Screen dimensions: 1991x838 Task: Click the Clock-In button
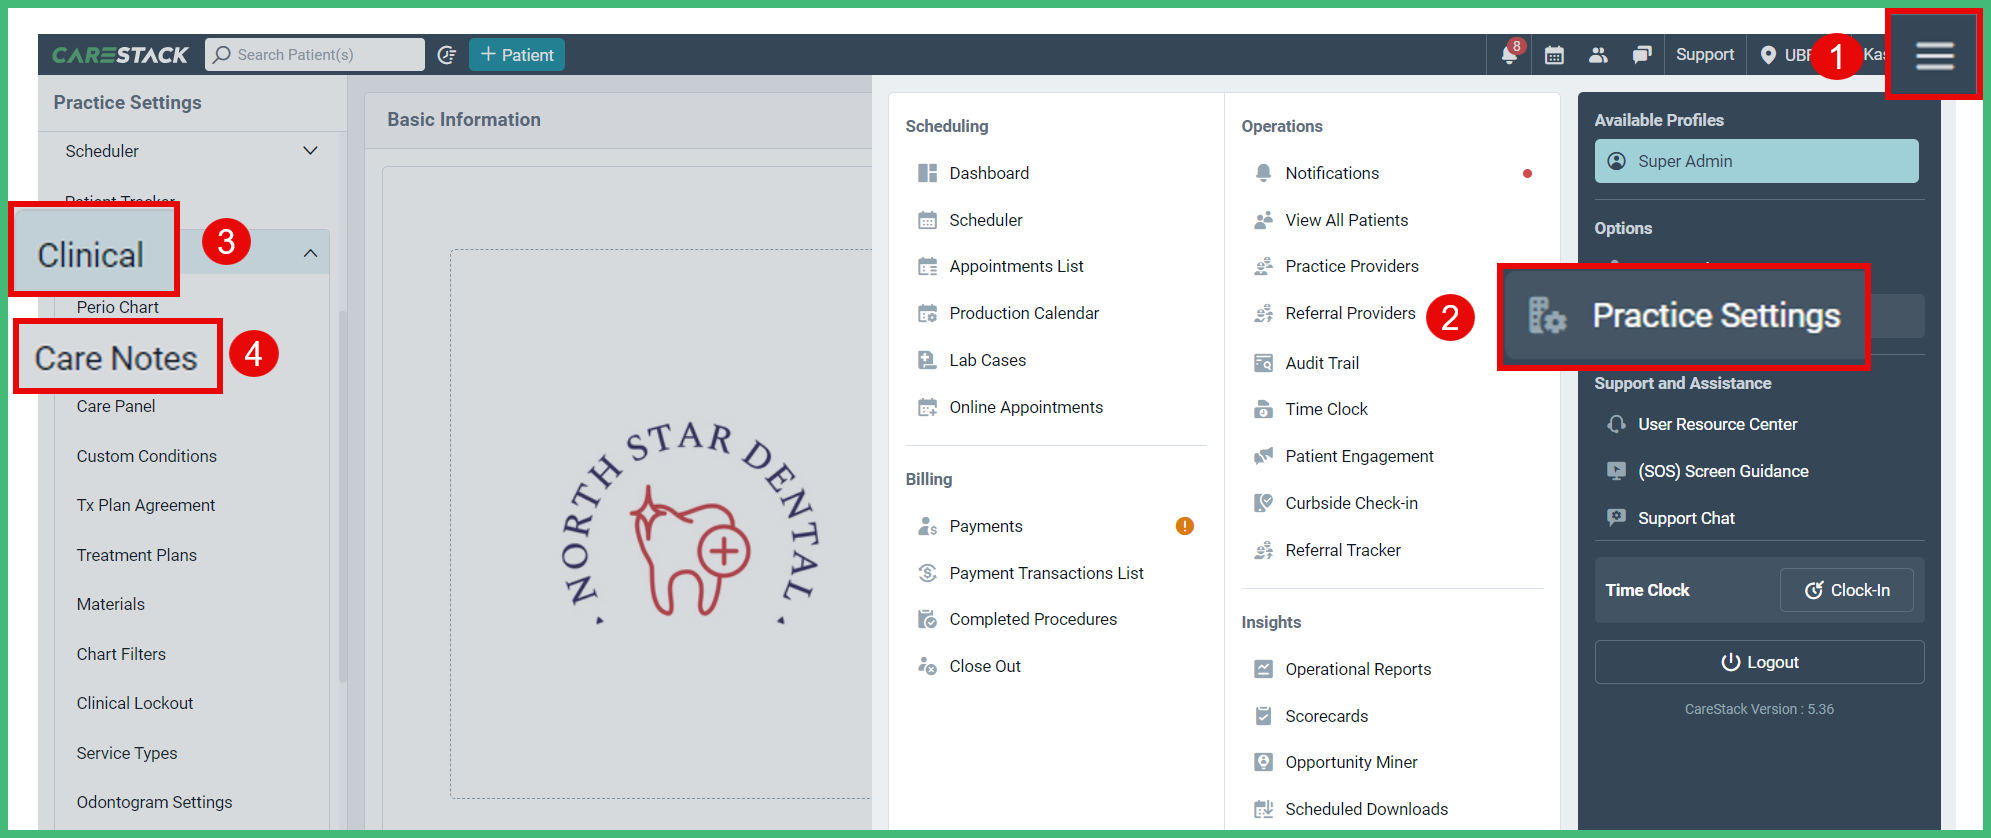[x=1847, y=590]
